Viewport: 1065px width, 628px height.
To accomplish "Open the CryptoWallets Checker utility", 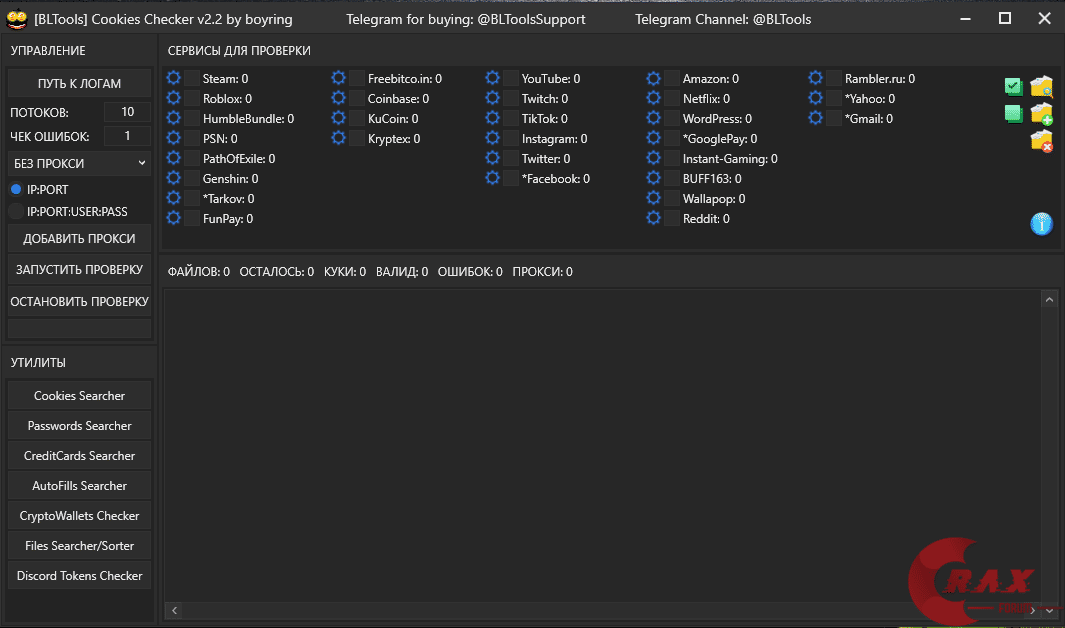I will (x=79, y=515).
